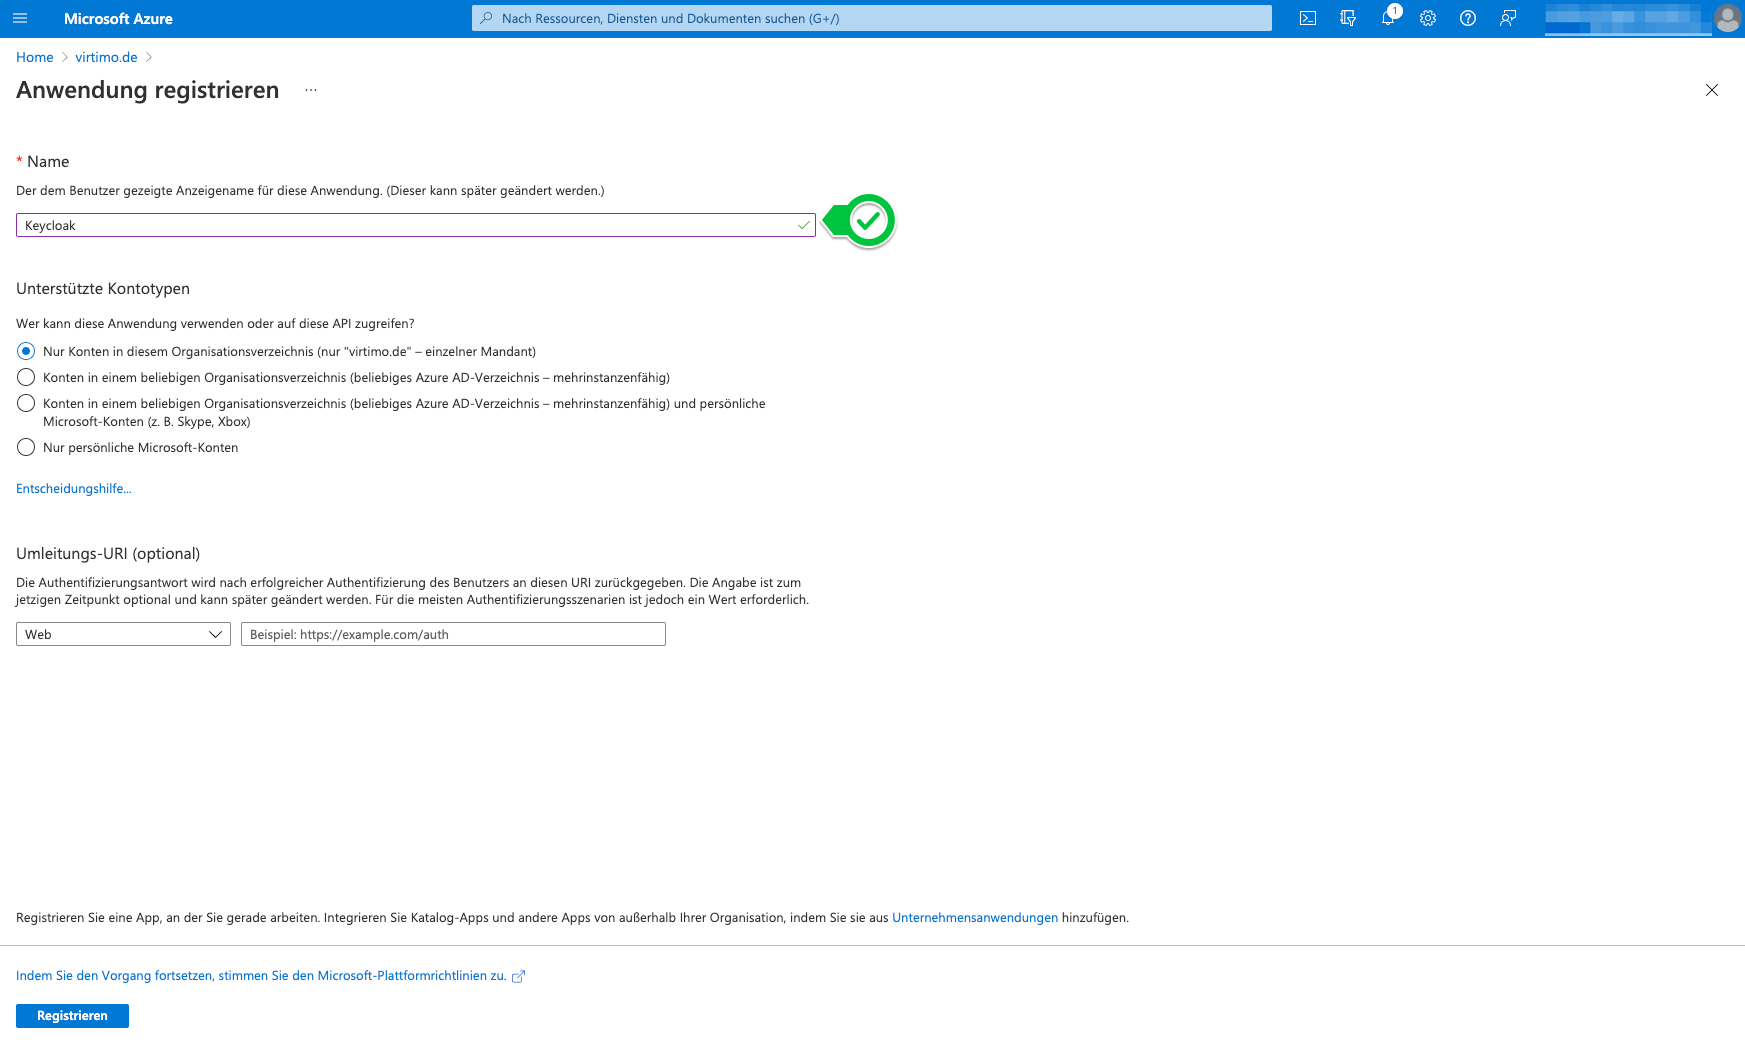Click the Registrieren button
This screenshot has height=1048, width=1745.
[x=71, y=1015]
